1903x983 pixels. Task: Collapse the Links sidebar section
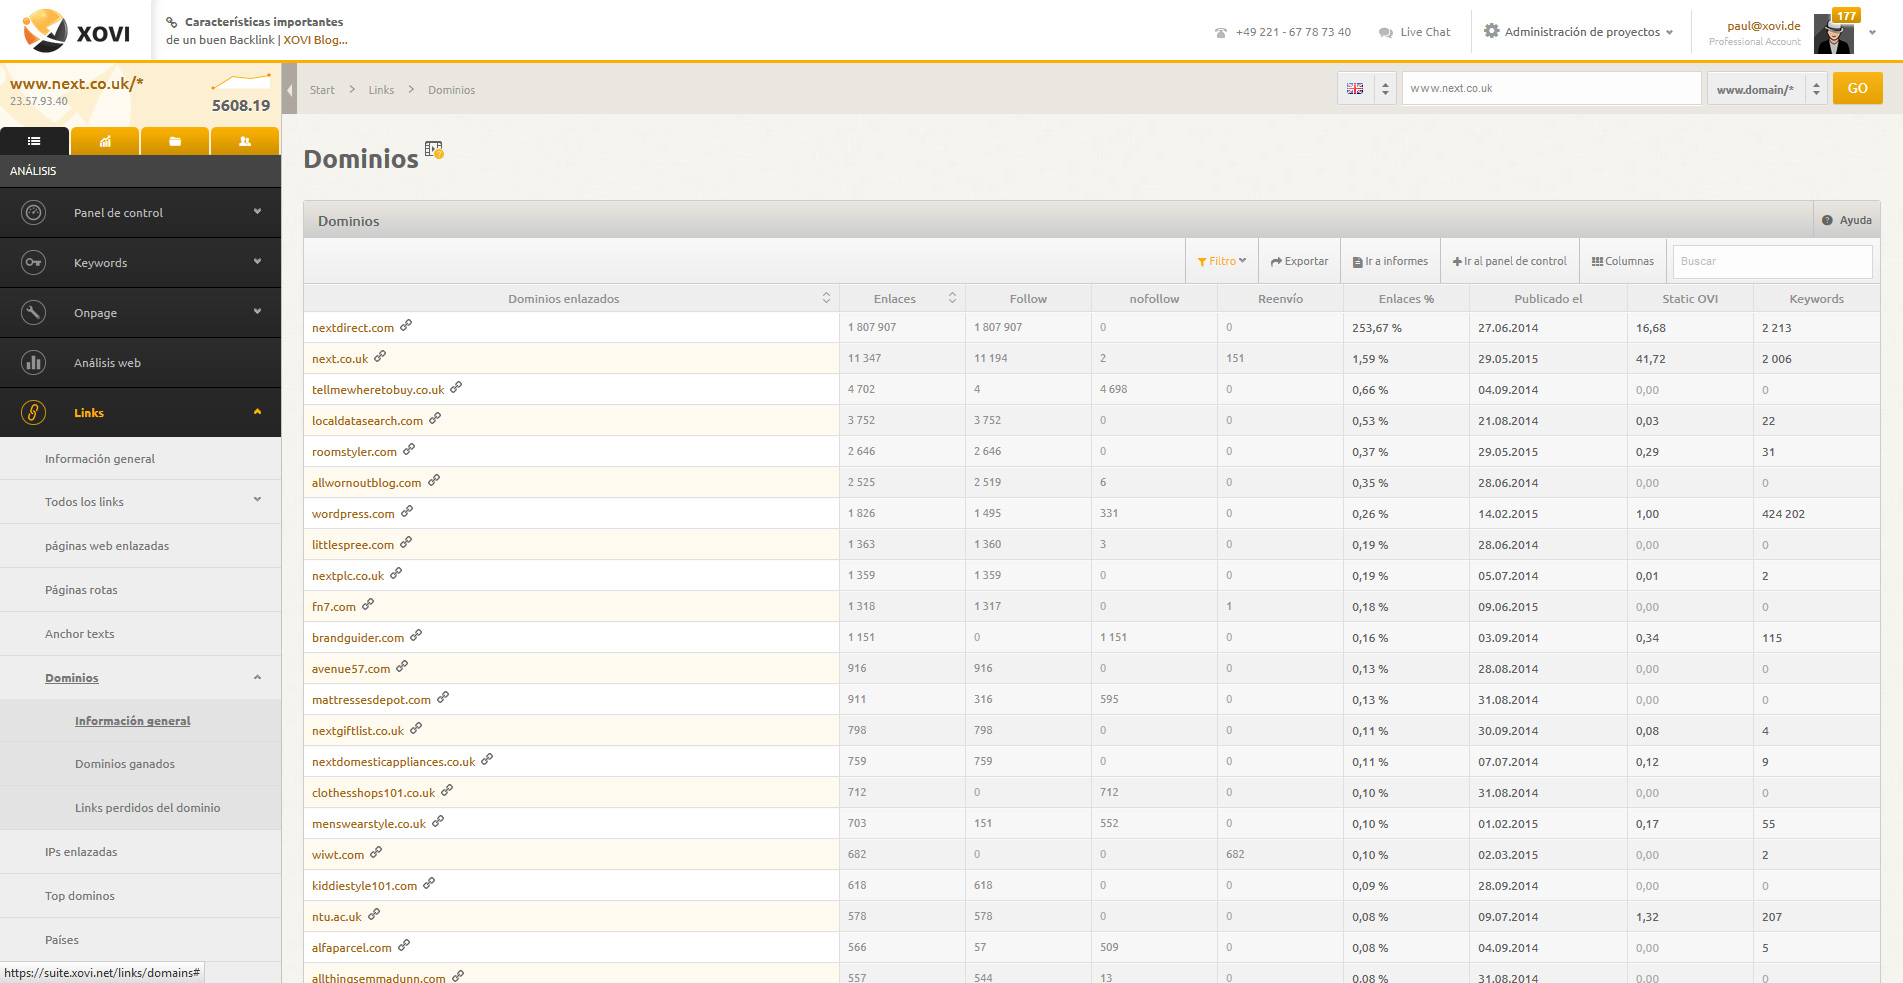(140, 413)
